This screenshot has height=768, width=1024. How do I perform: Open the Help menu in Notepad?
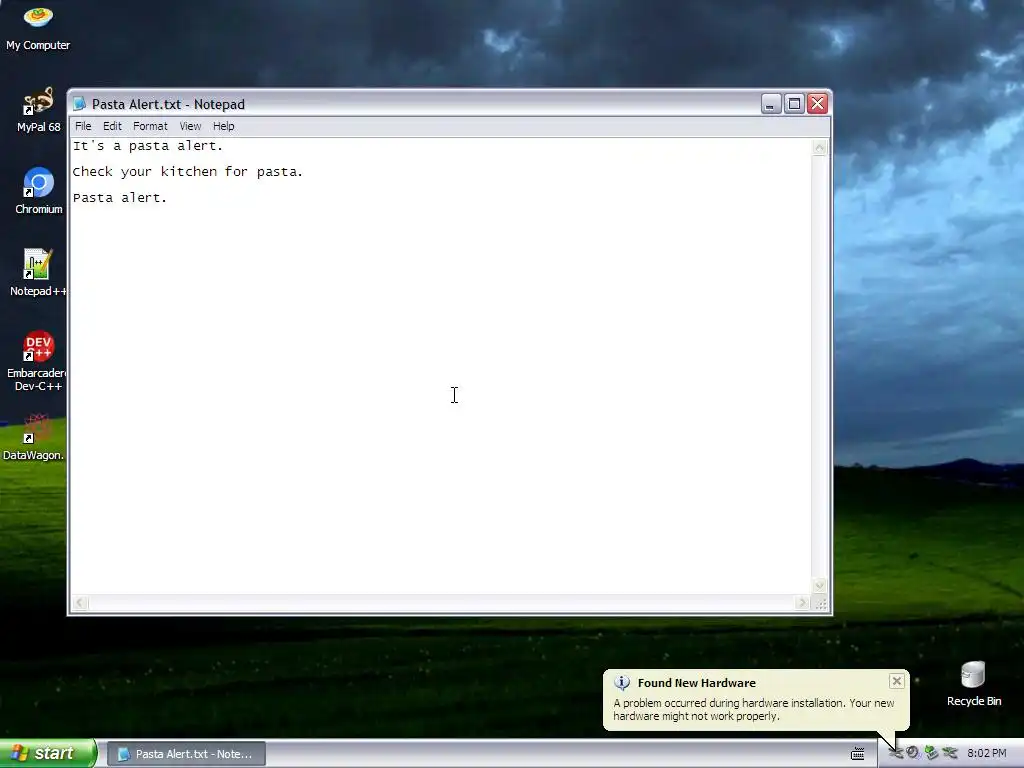[x=223, y=126]
